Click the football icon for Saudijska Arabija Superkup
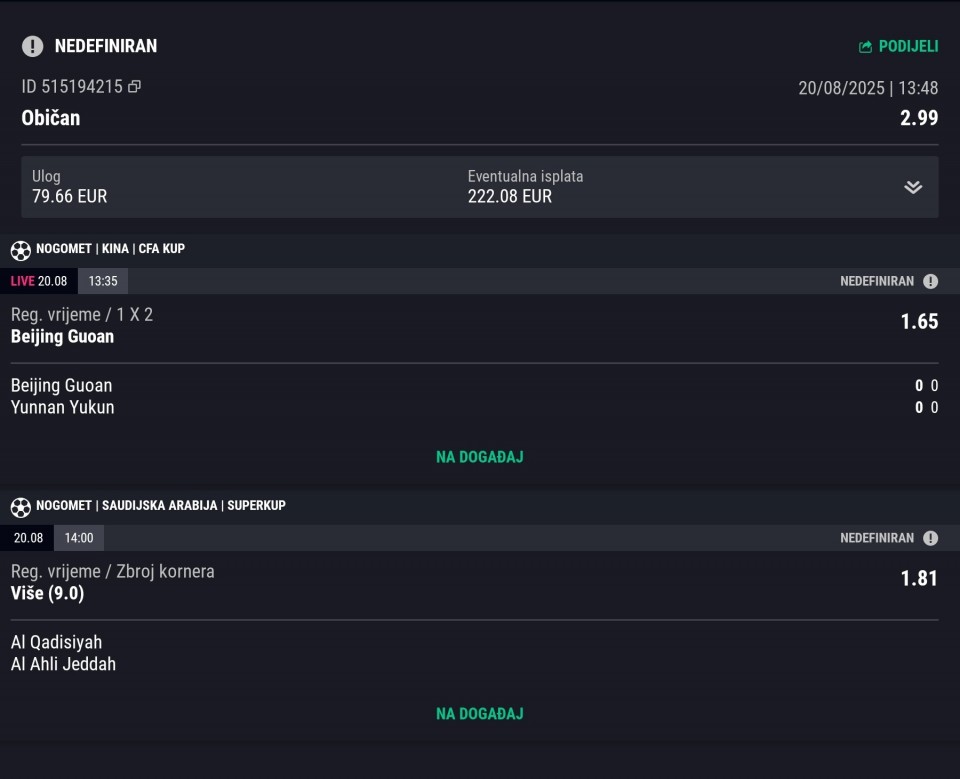960x779 pixels. click(x=20, y=507)
